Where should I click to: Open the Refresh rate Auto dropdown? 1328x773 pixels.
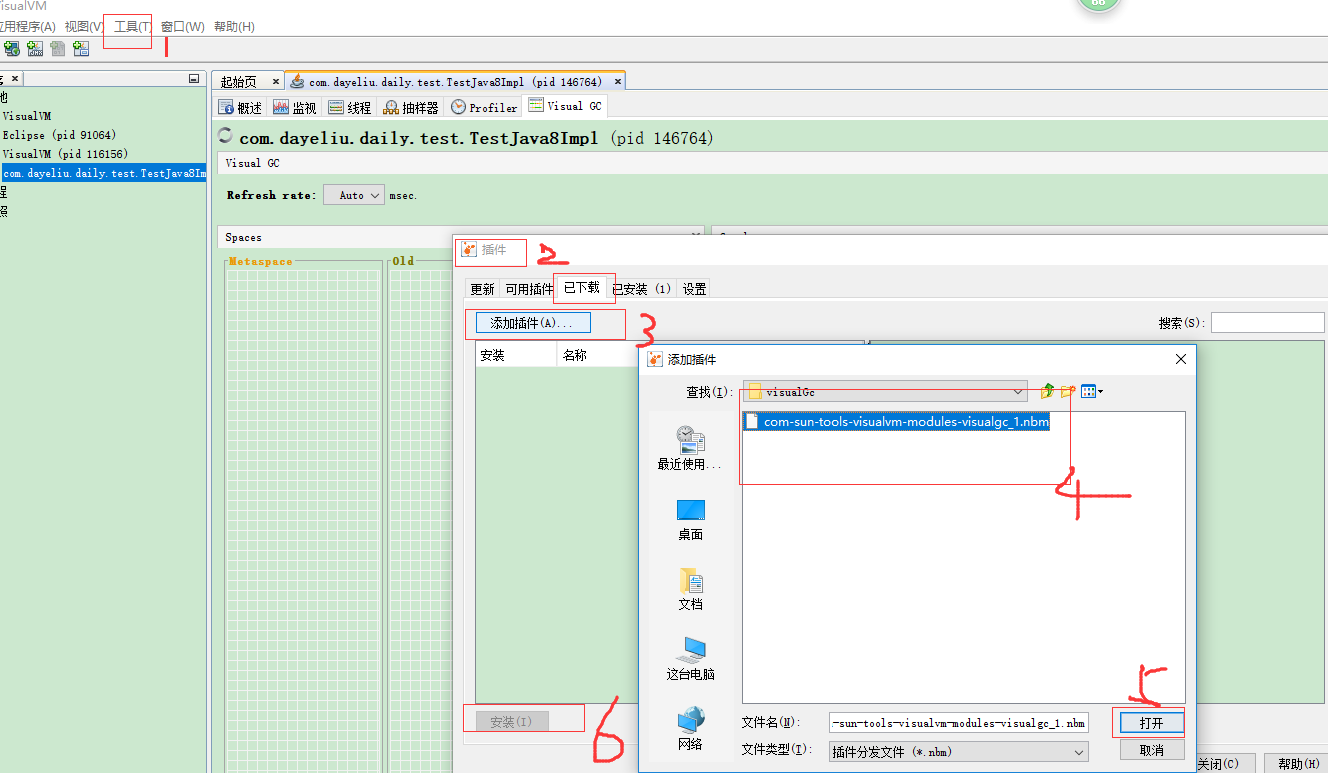(x=353, y=194)
